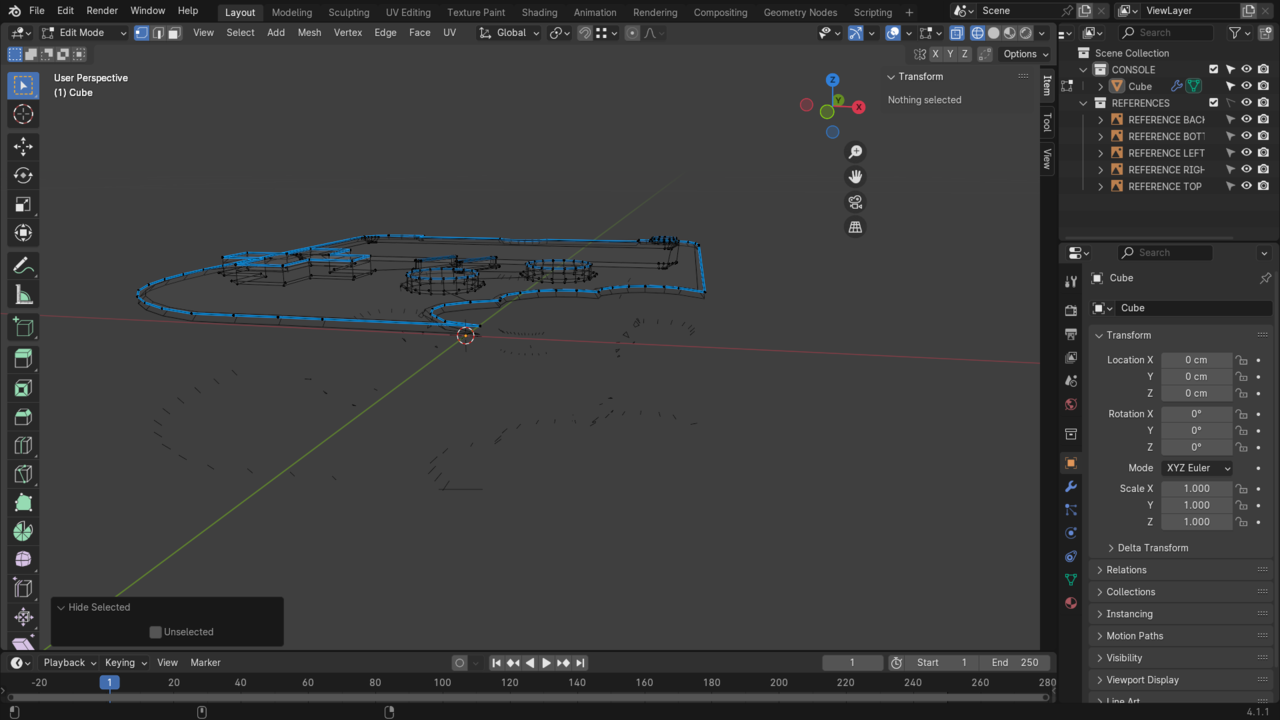
Task: Select the Bevel tool
Action: [23, 417]
